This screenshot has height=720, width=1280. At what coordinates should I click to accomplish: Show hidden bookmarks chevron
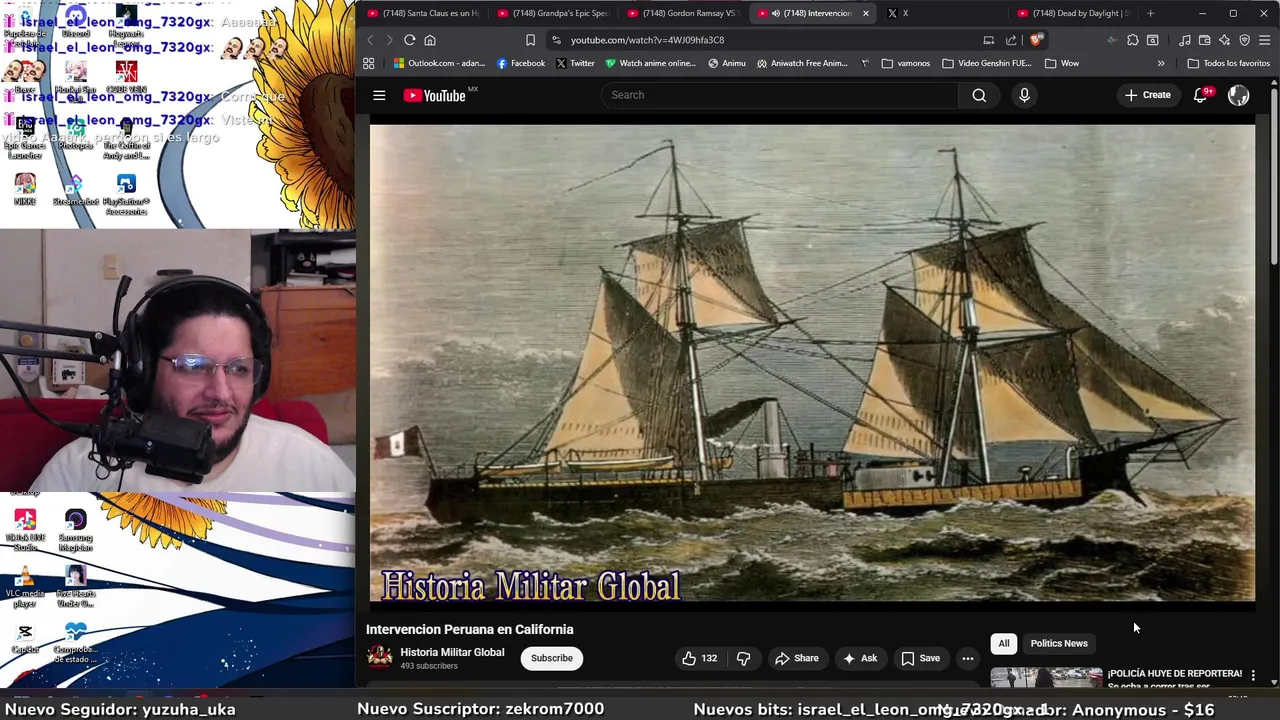click(1161, 63)
